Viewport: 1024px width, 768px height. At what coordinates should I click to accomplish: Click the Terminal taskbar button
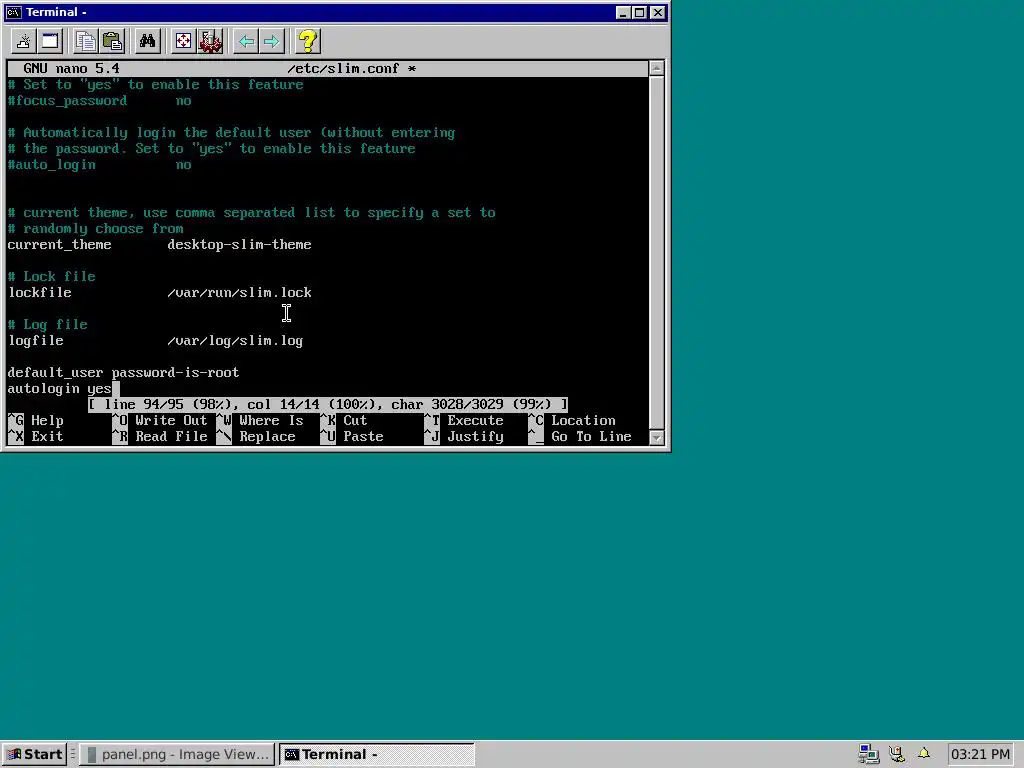coord(377,754)
